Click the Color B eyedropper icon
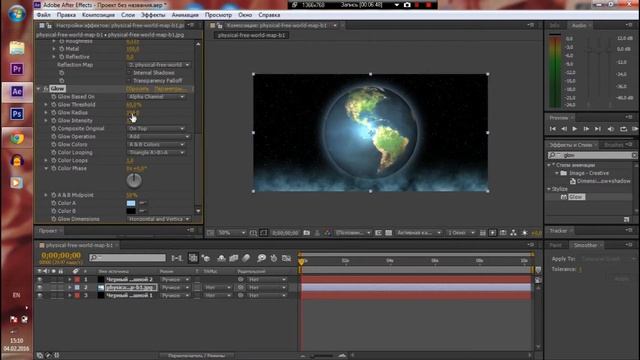This screenshot has width=640, height=360. (143, 211)
